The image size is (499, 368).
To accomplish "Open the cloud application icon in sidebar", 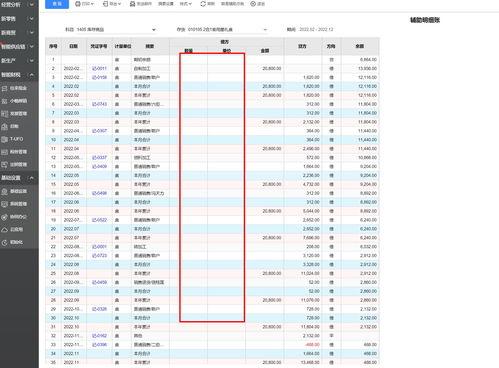I will point(4,229).
